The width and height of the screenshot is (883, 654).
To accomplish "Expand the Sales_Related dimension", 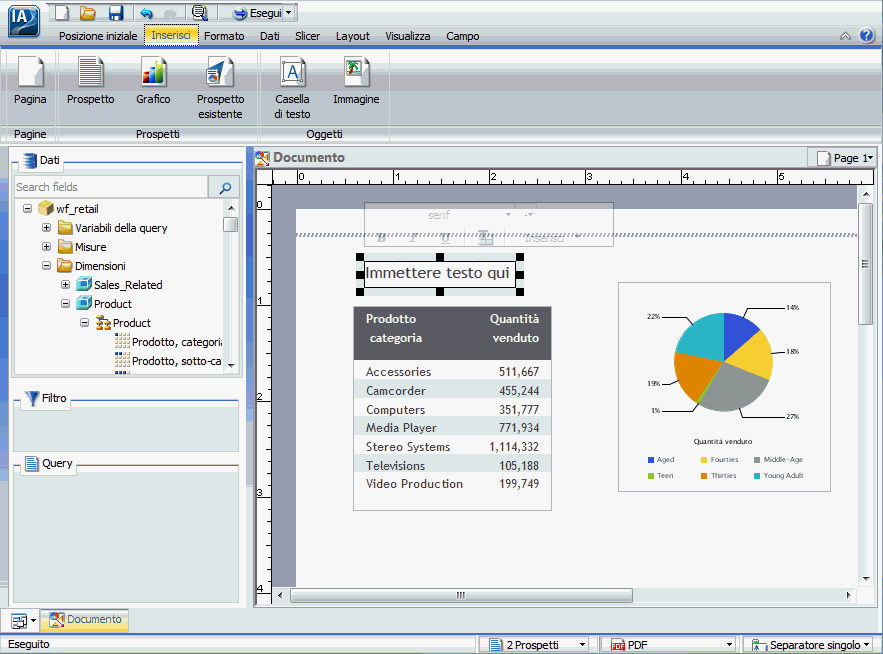I will pos(65,285).
